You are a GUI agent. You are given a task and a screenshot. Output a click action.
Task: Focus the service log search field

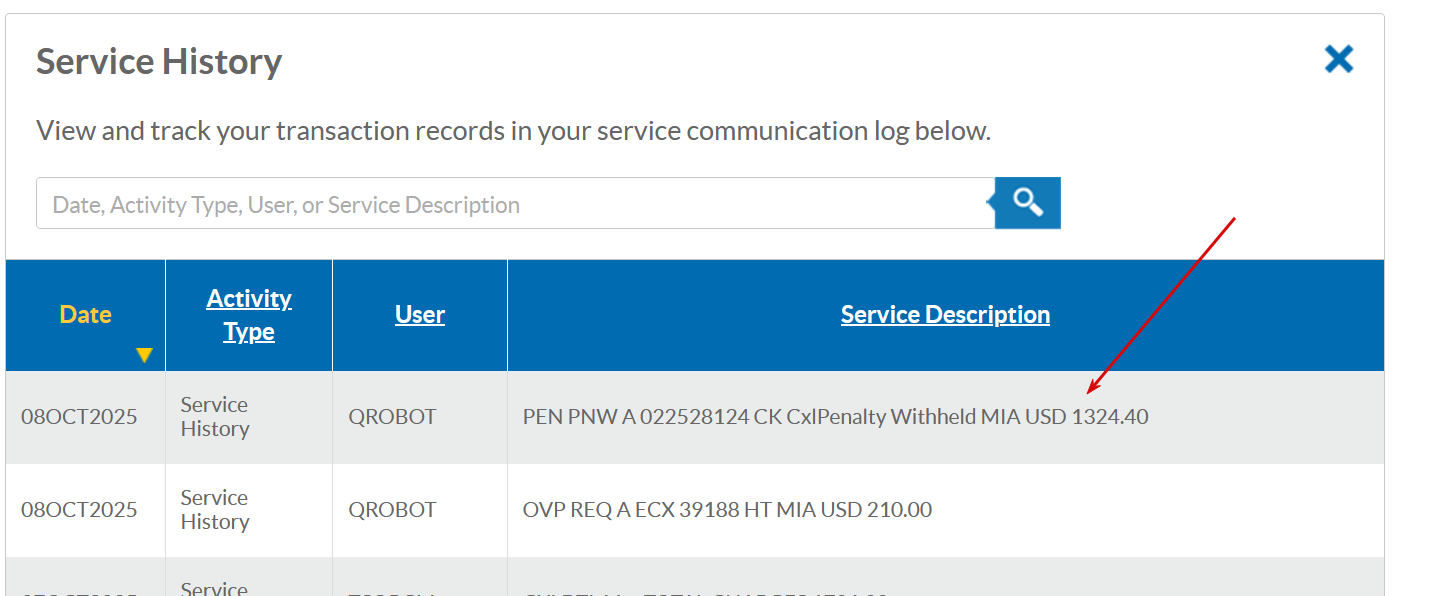515,204
